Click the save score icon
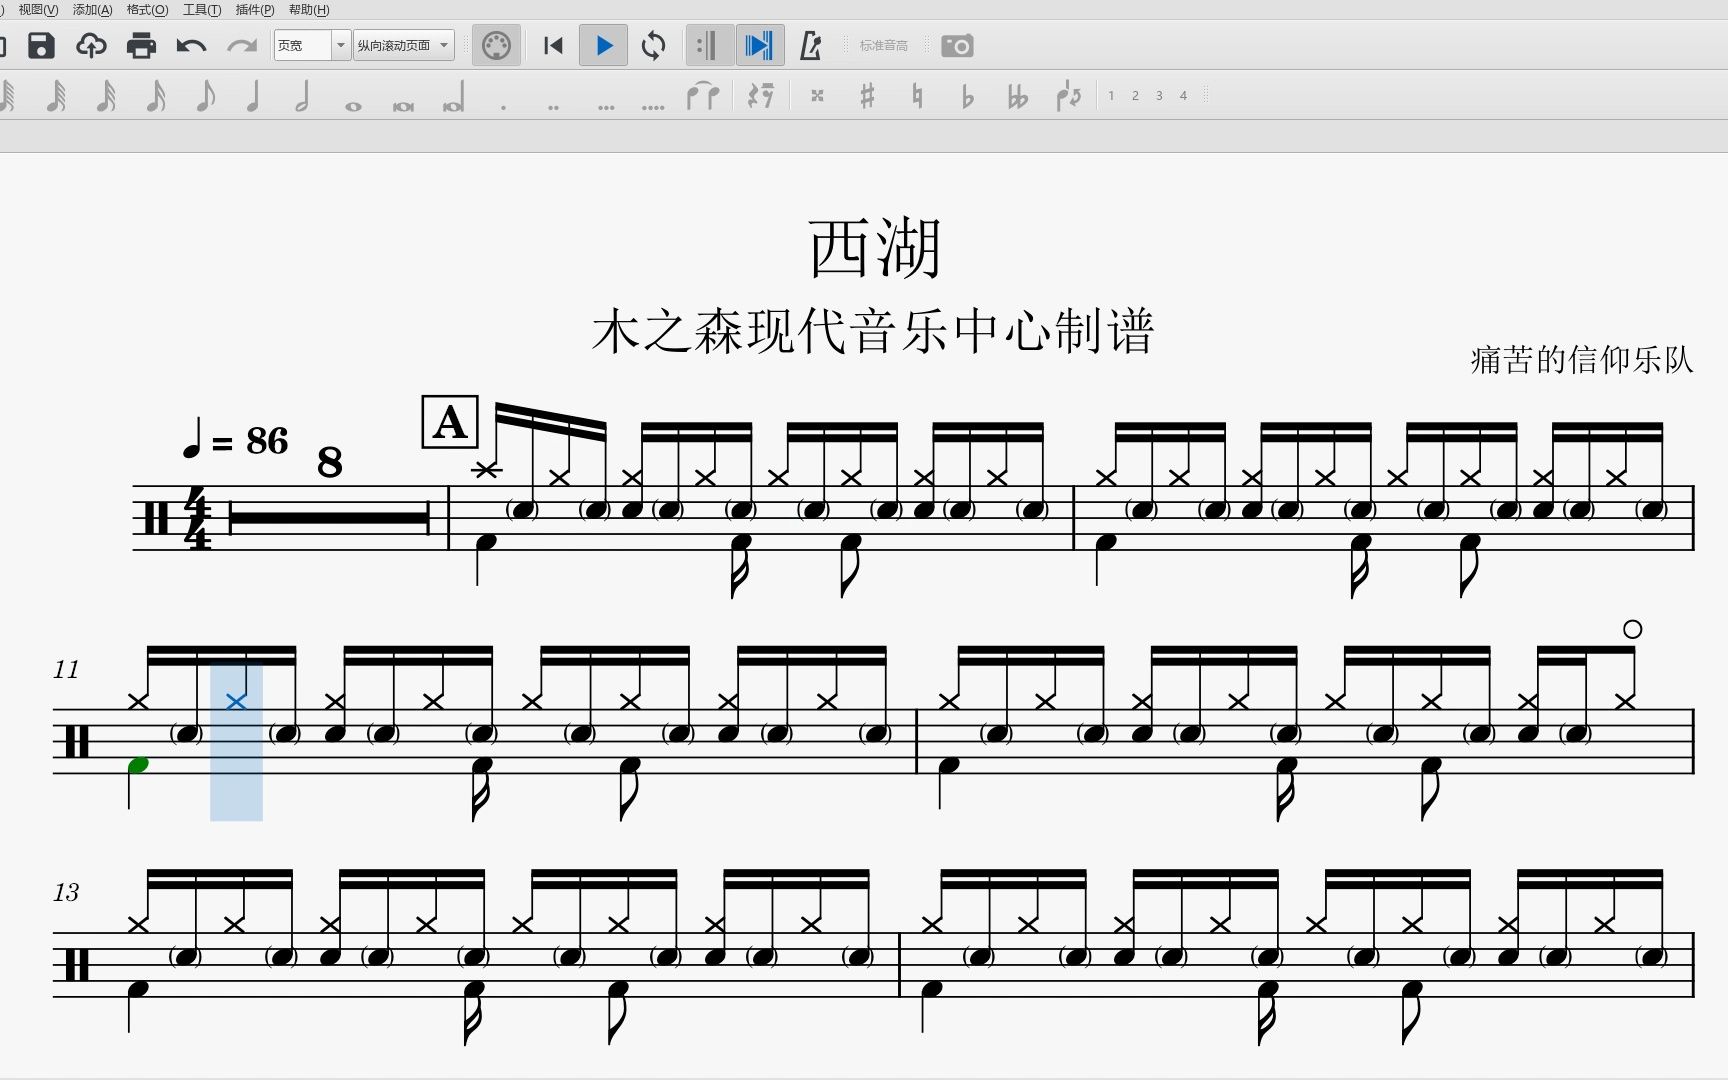 [x=40, y=45]
